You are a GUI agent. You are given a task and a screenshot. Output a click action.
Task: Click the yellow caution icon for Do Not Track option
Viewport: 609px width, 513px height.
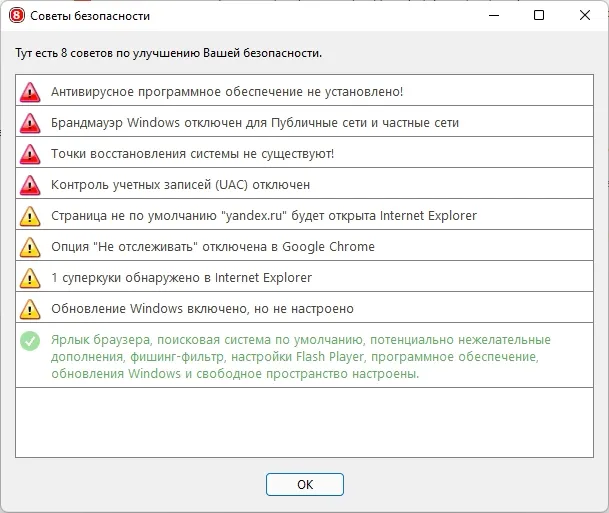(30, 247)
